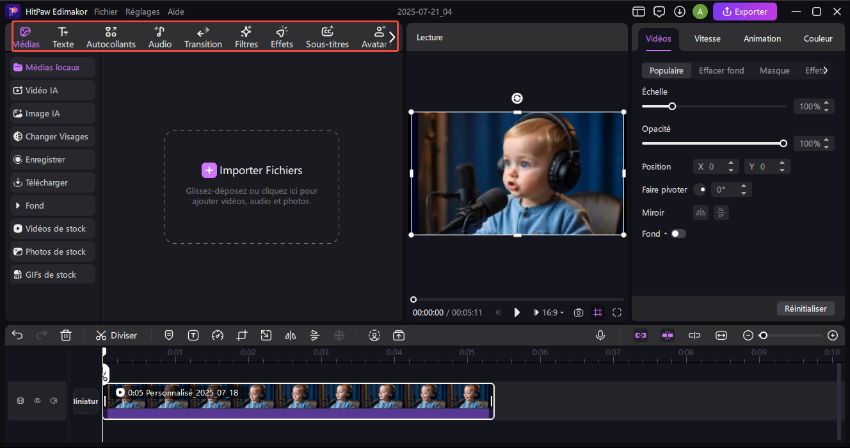Open Image IA in the sidebar
The height and width of the screenshot is (448, 850).
(52, 113)
